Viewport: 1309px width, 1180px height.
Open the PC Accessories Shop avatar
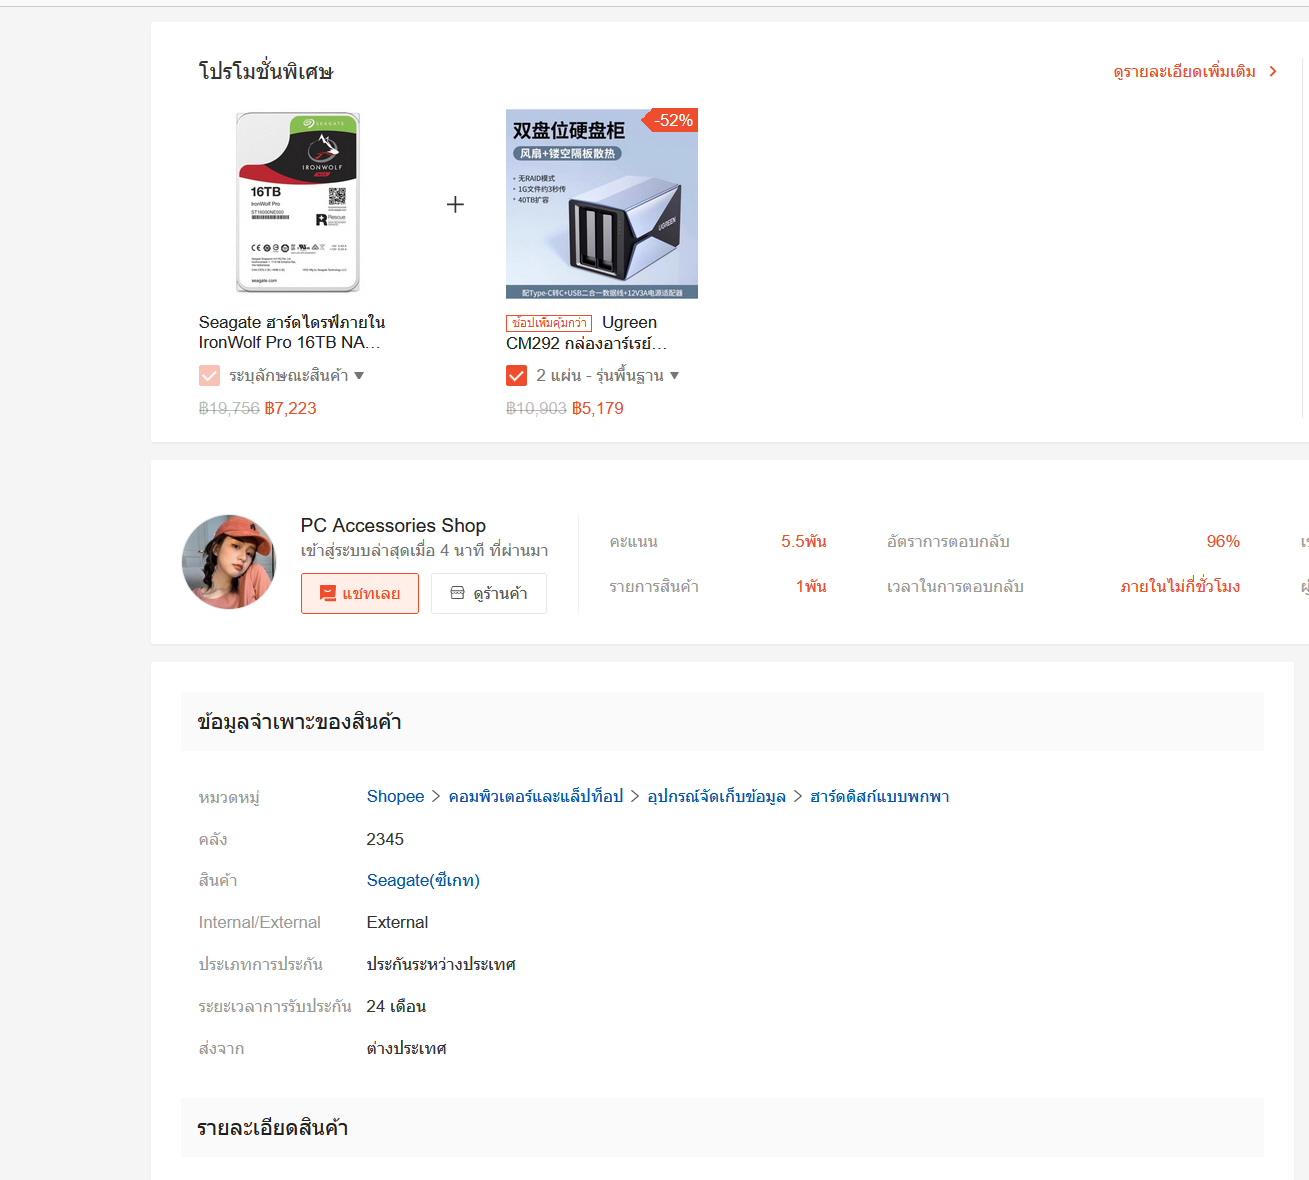coord(229,562)
